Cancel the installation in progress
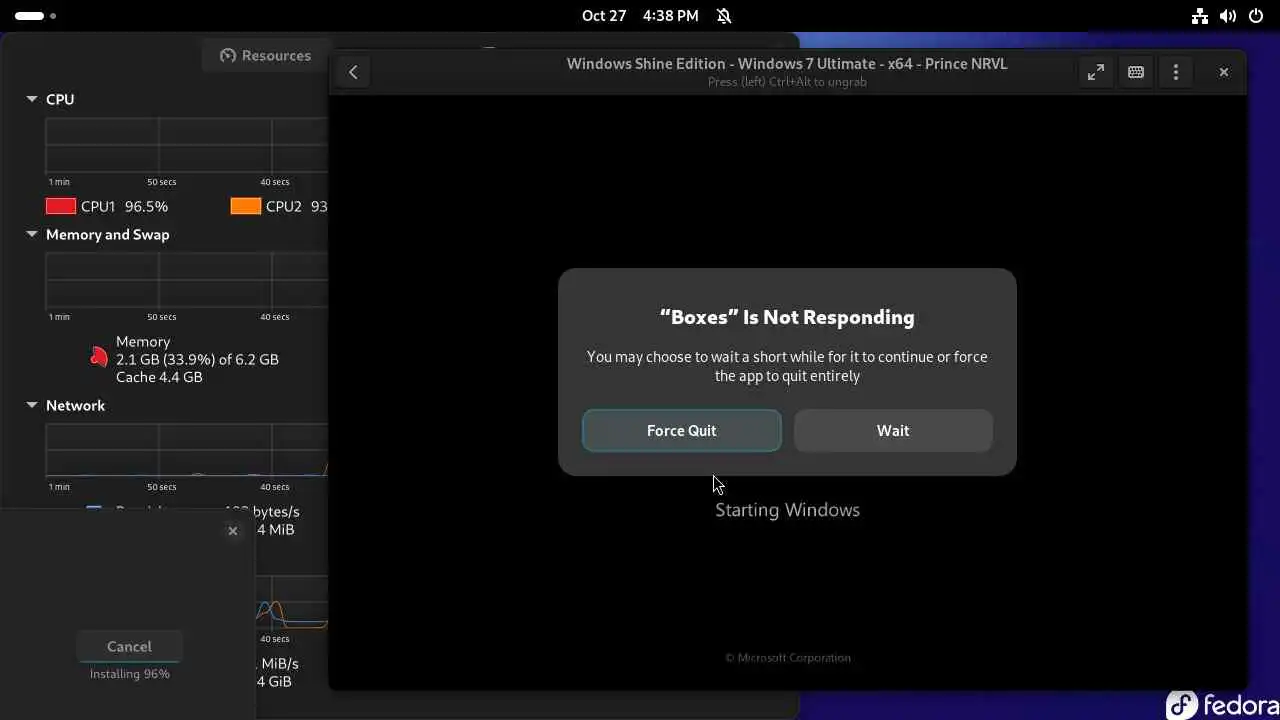 pyautogui.click(x=129, y=646)
